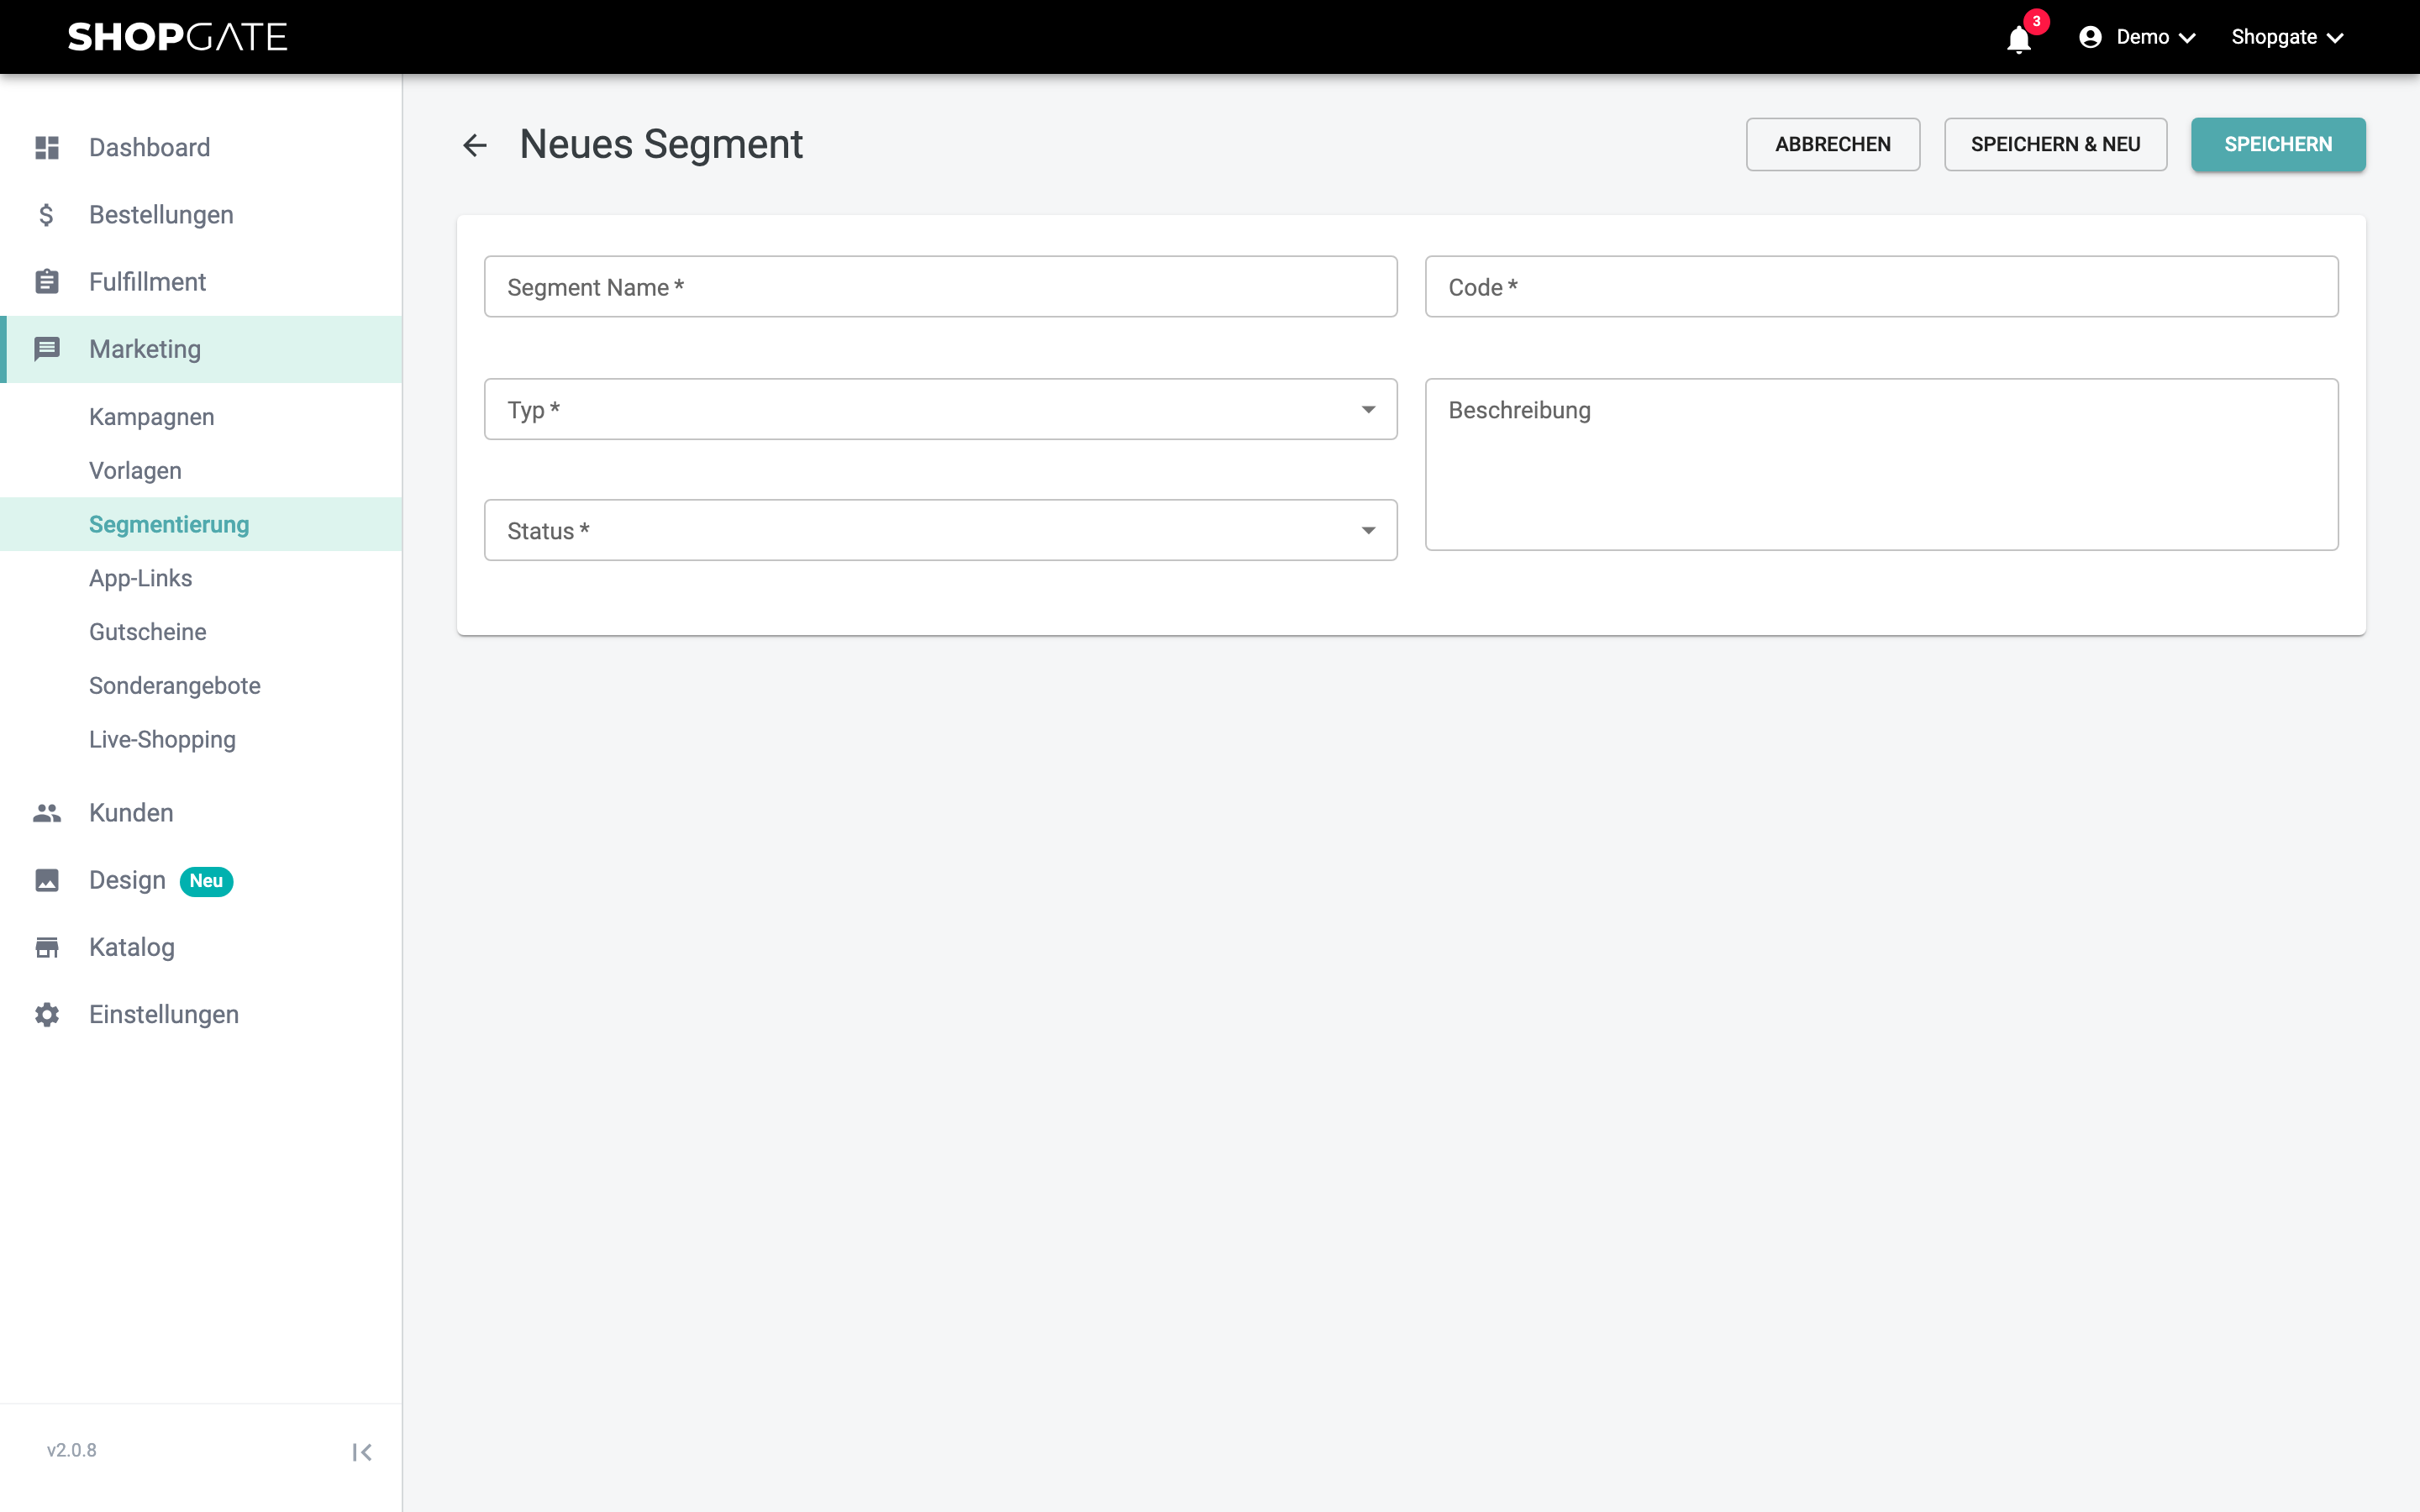Click the Marketing chat icon
The image size is (2420, 1512).
(47, 349)
